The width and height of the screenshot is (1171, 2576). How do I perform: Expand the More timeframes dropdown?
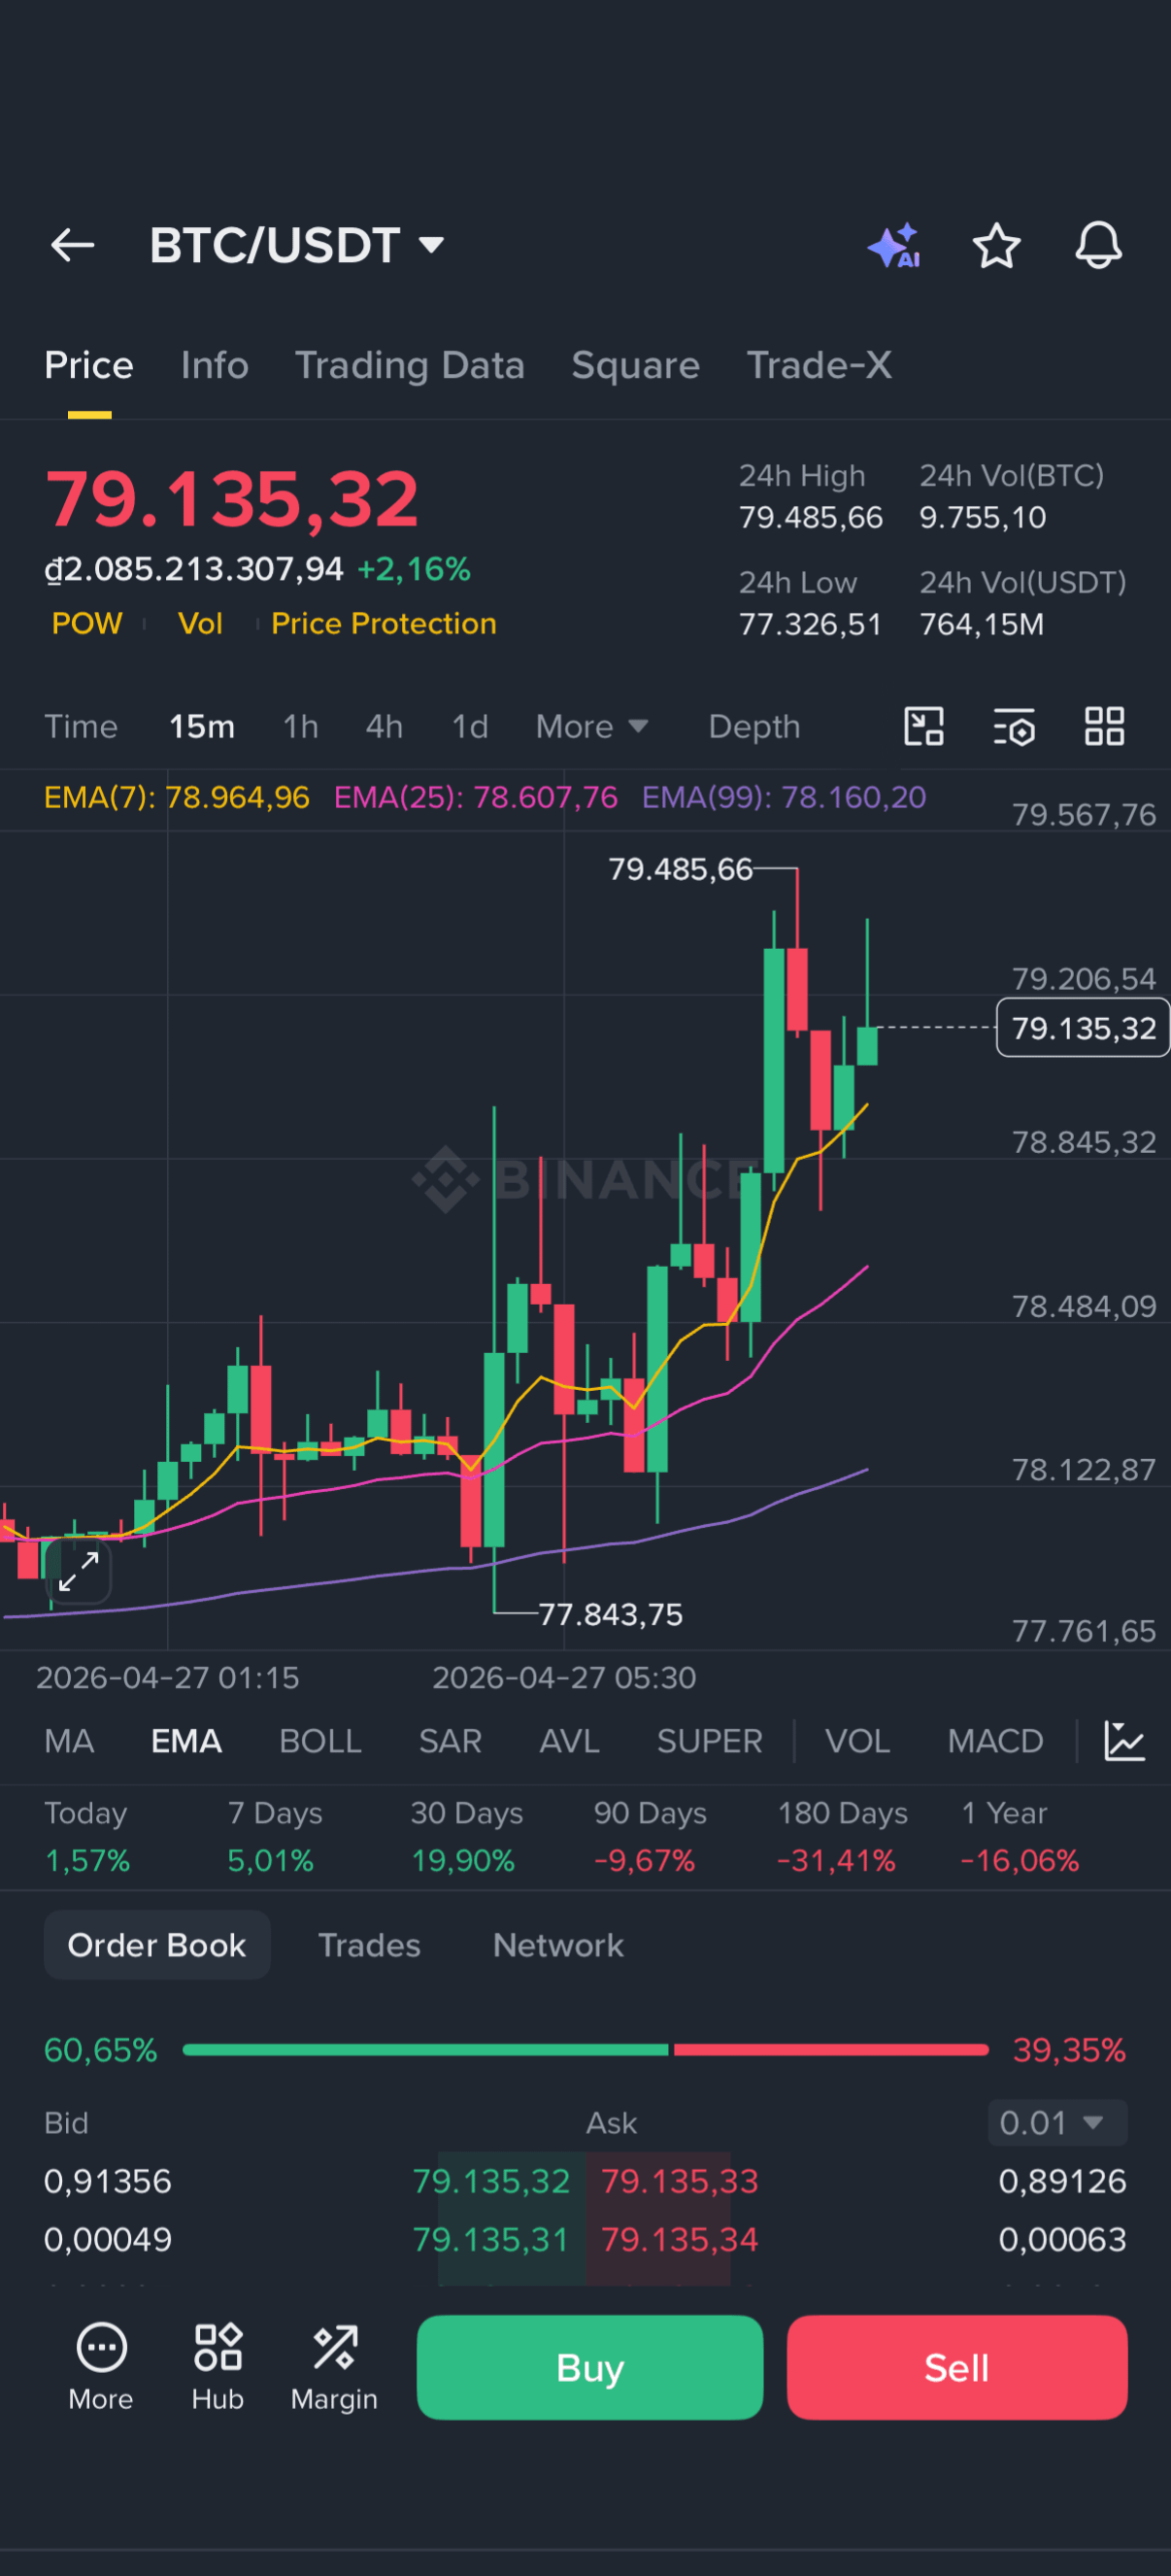592,727
